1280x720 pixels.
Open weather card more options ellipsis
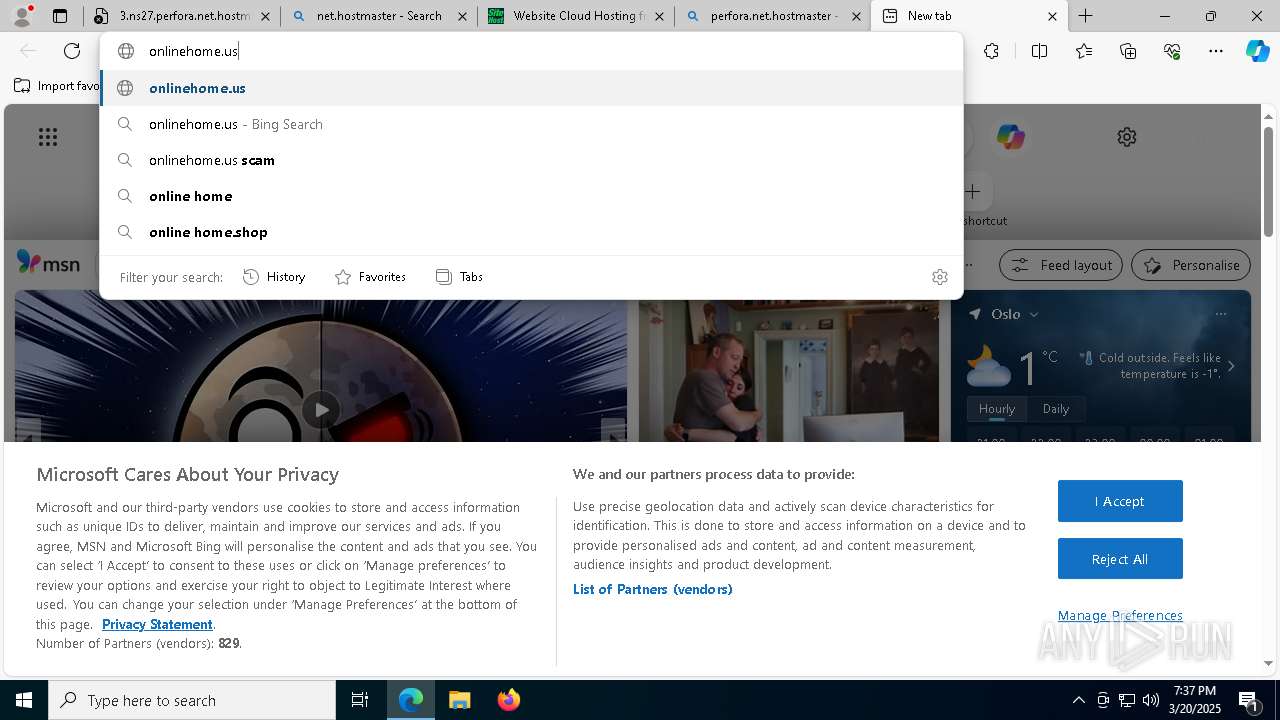click(1220, 314)
